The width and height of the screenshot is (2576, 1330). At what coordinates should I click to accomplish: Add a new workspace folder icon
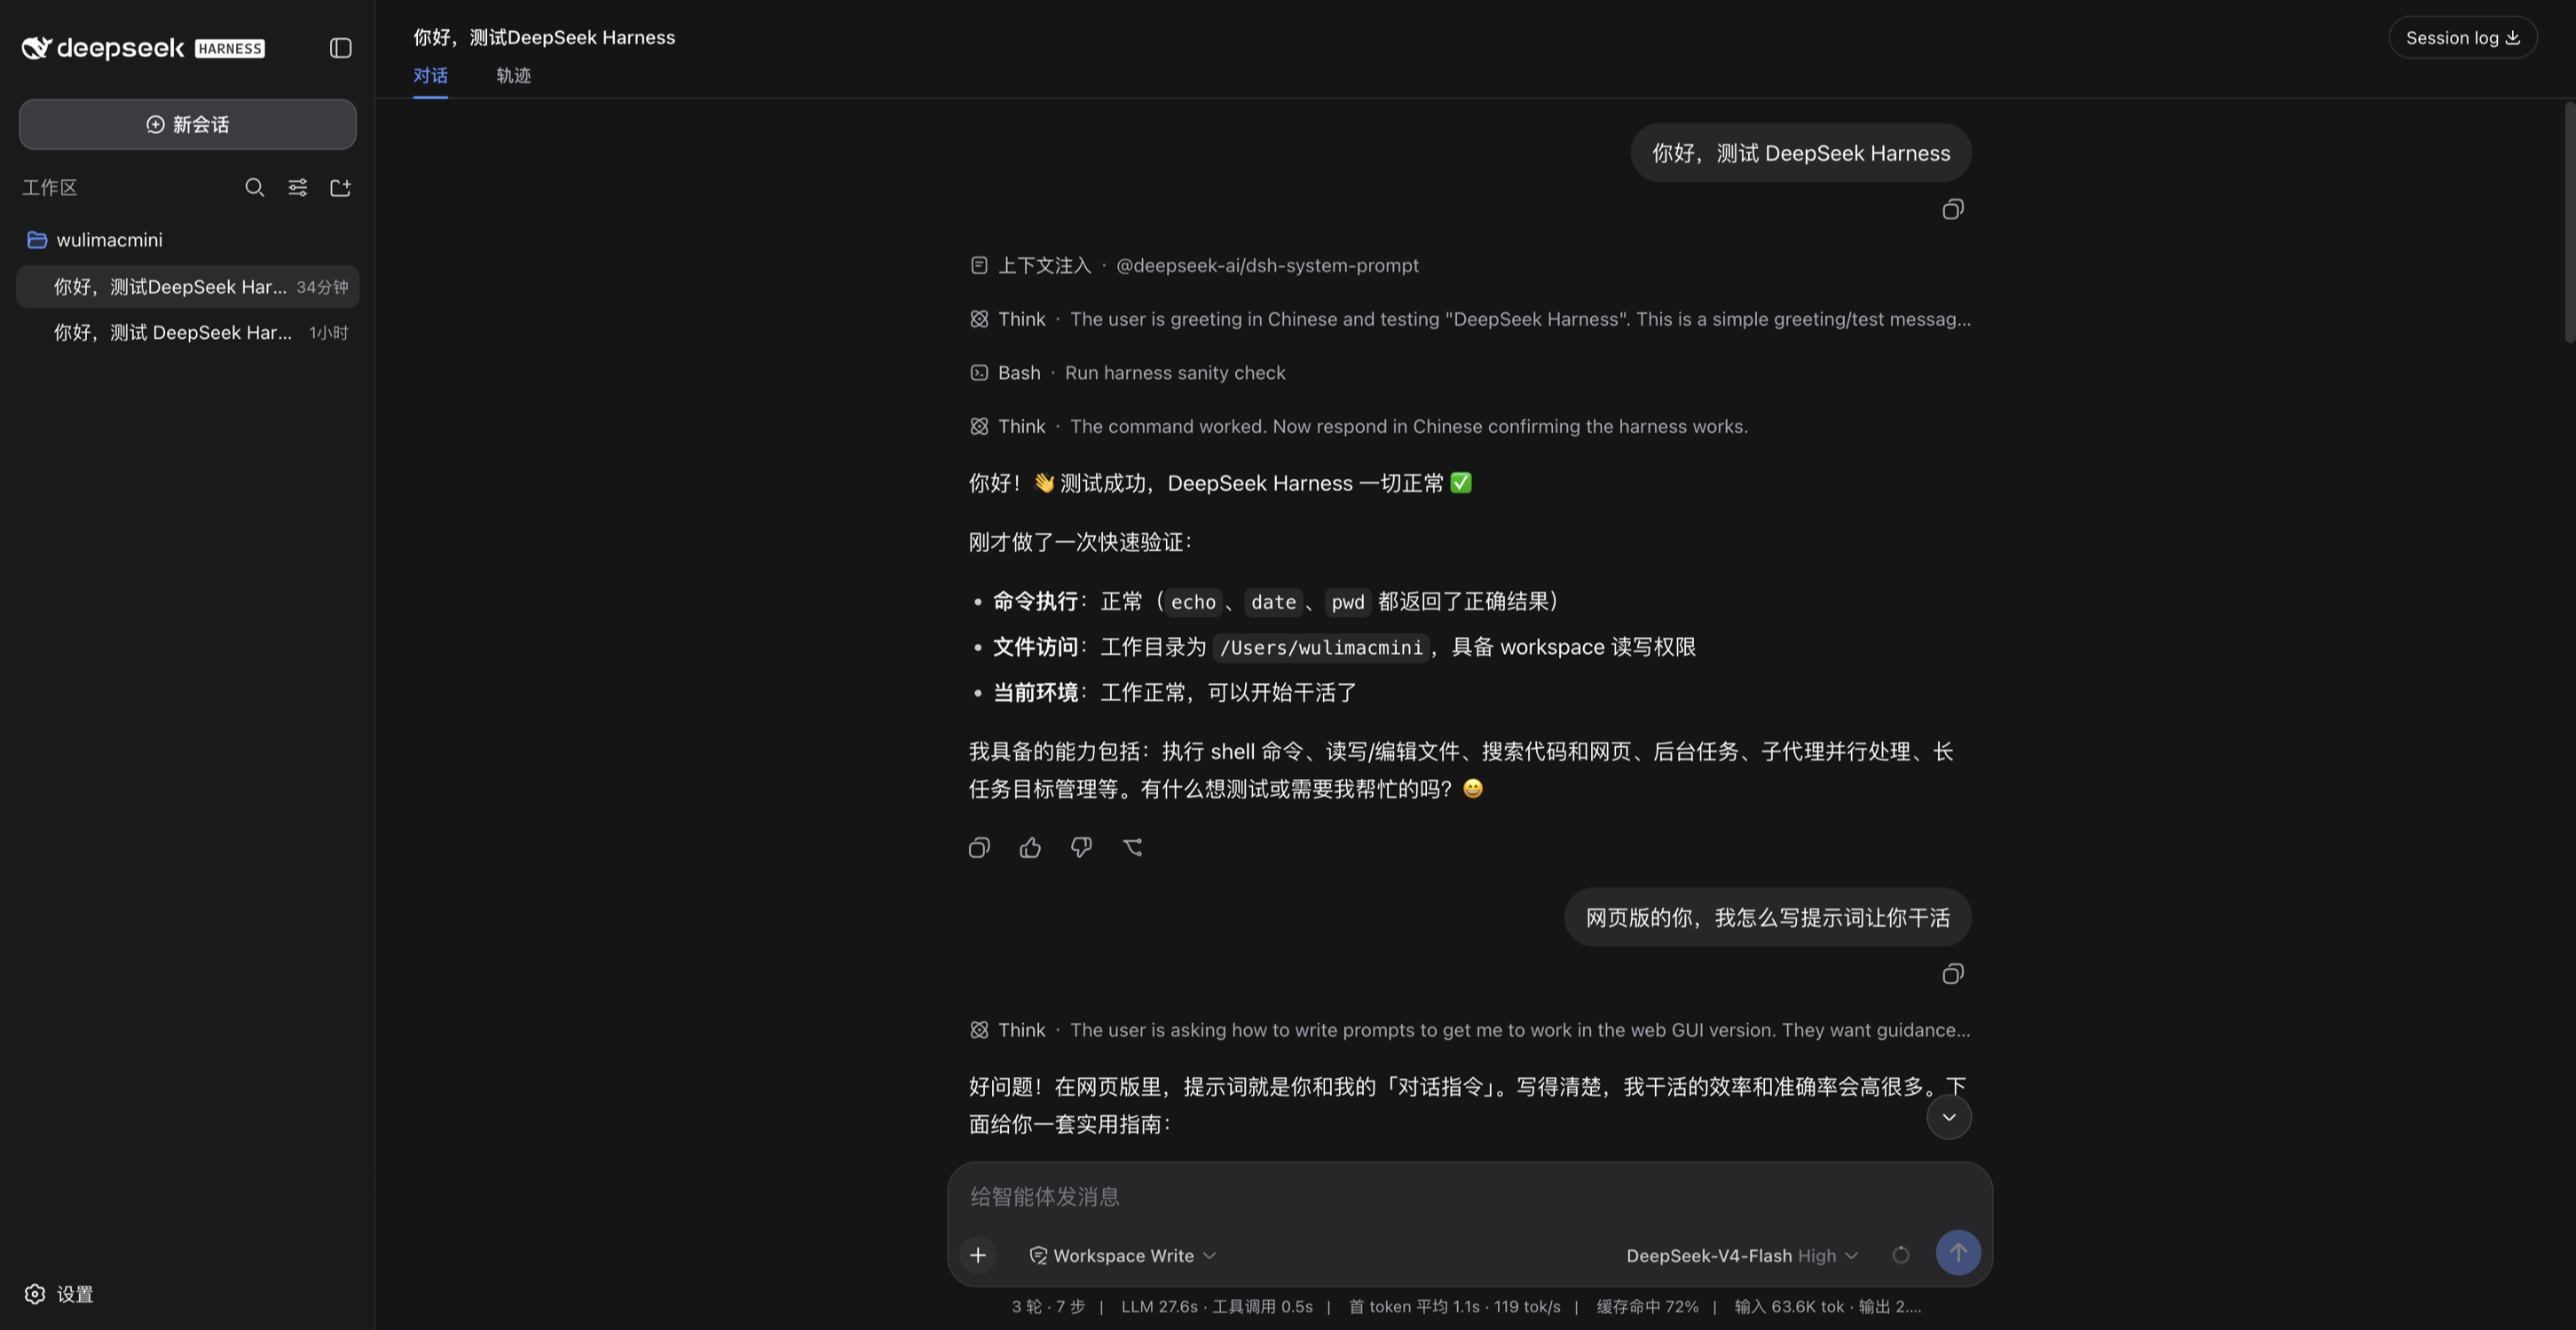[341, 187]
